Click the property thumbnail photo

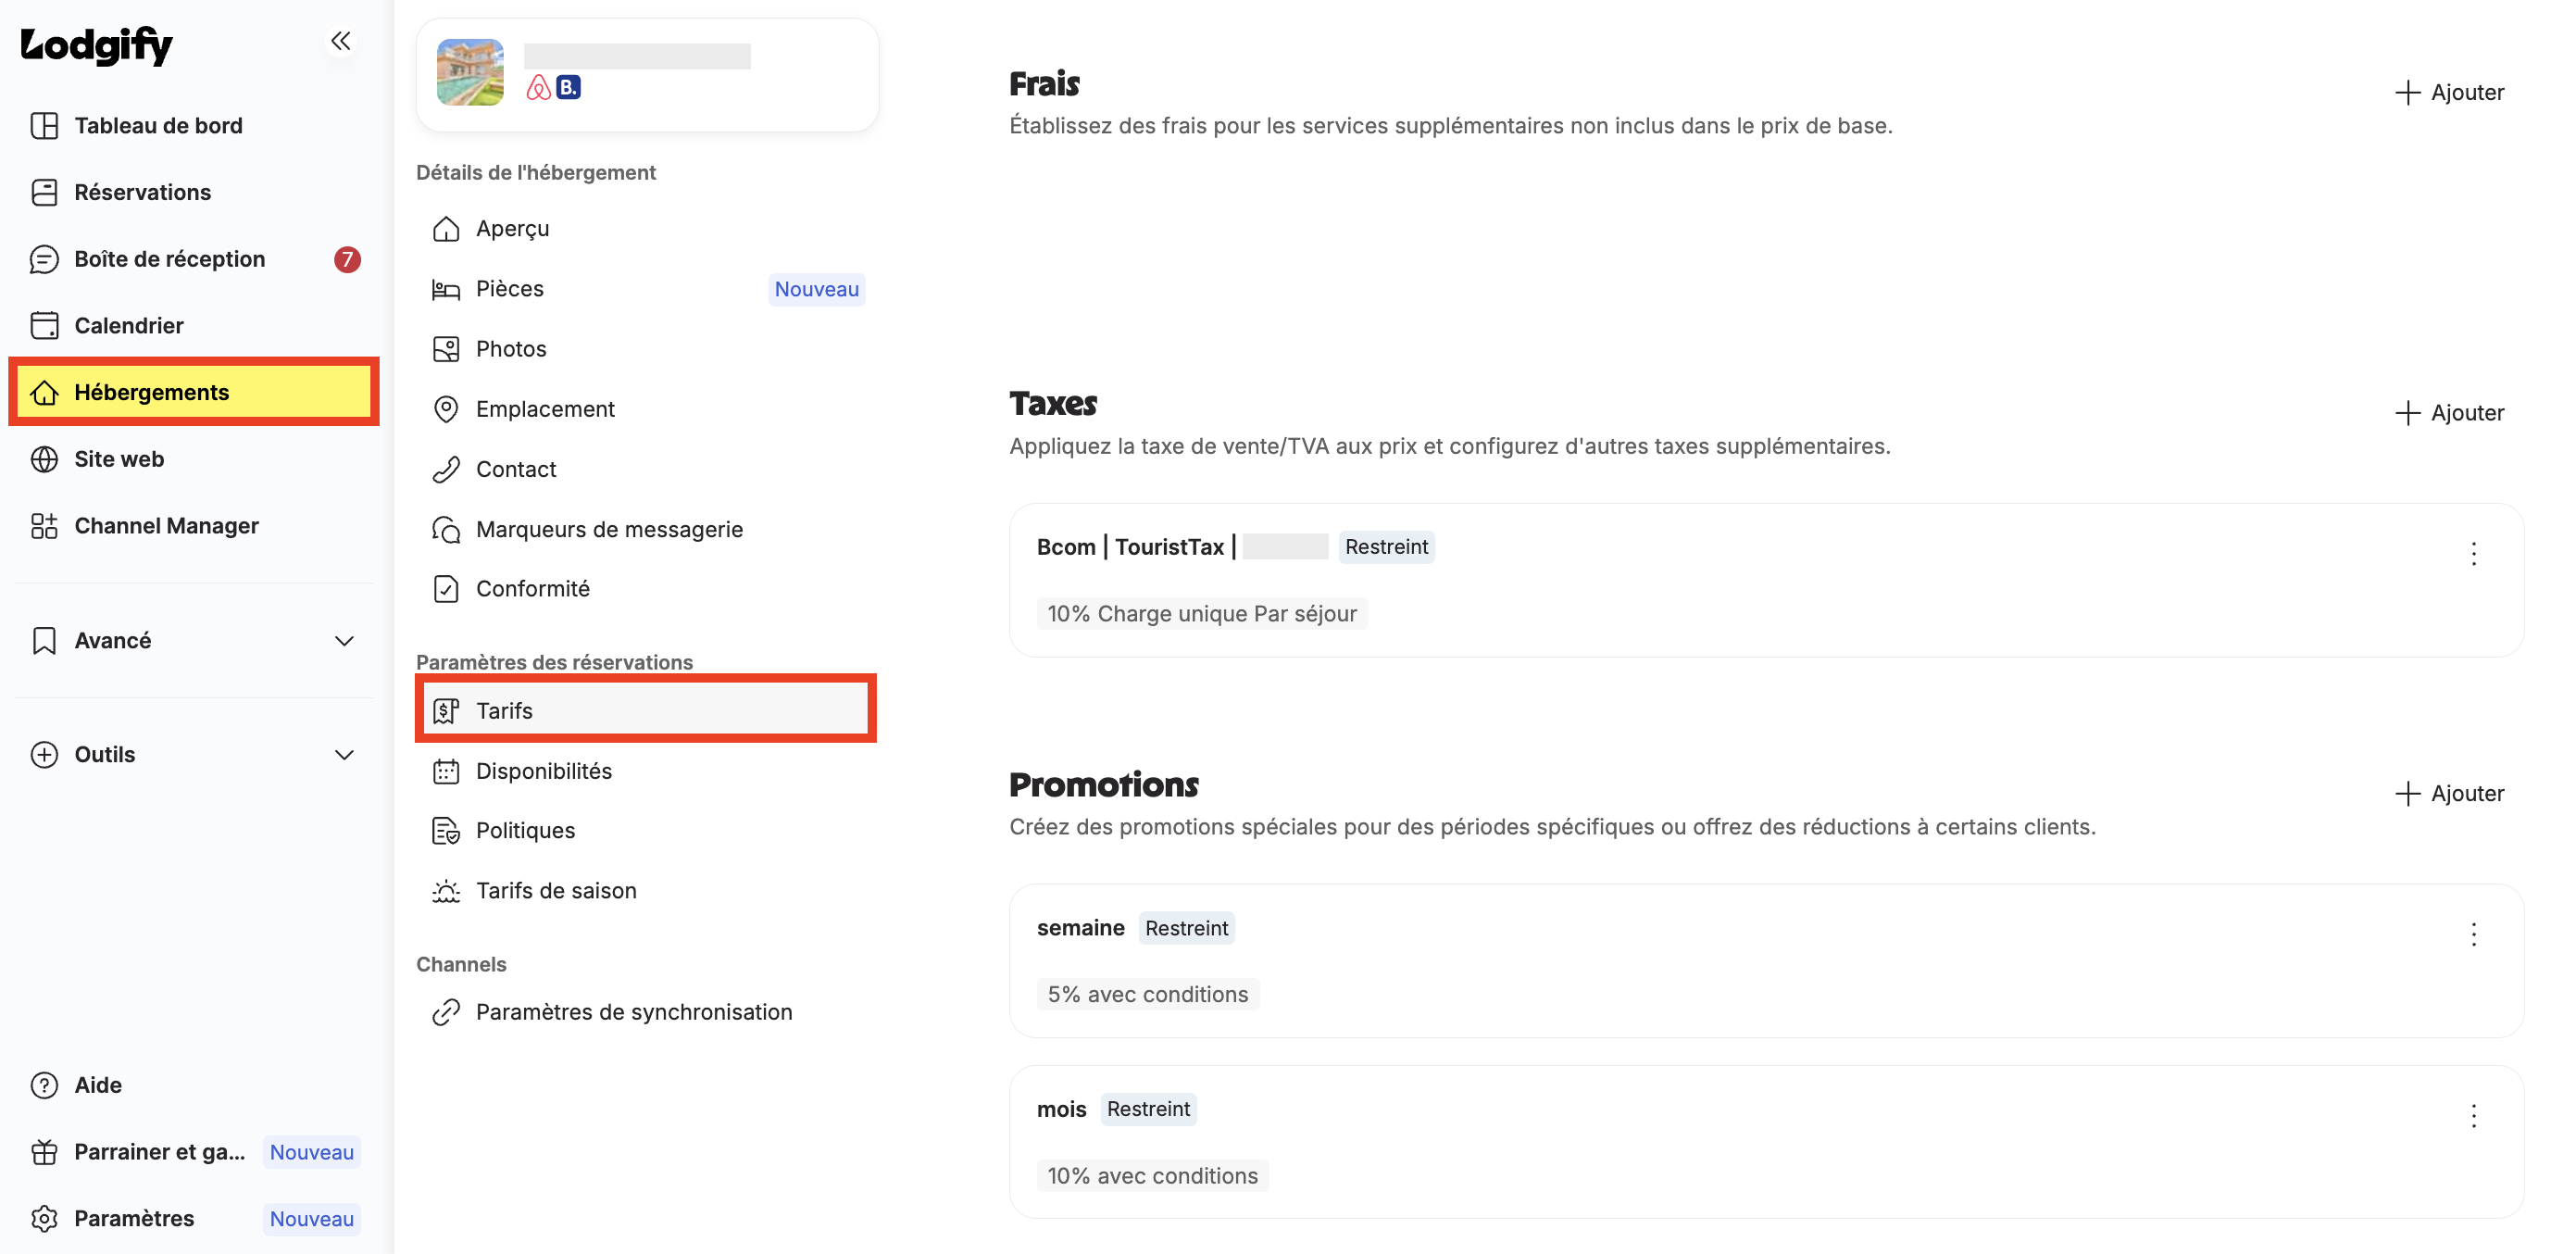coord(470,72)
